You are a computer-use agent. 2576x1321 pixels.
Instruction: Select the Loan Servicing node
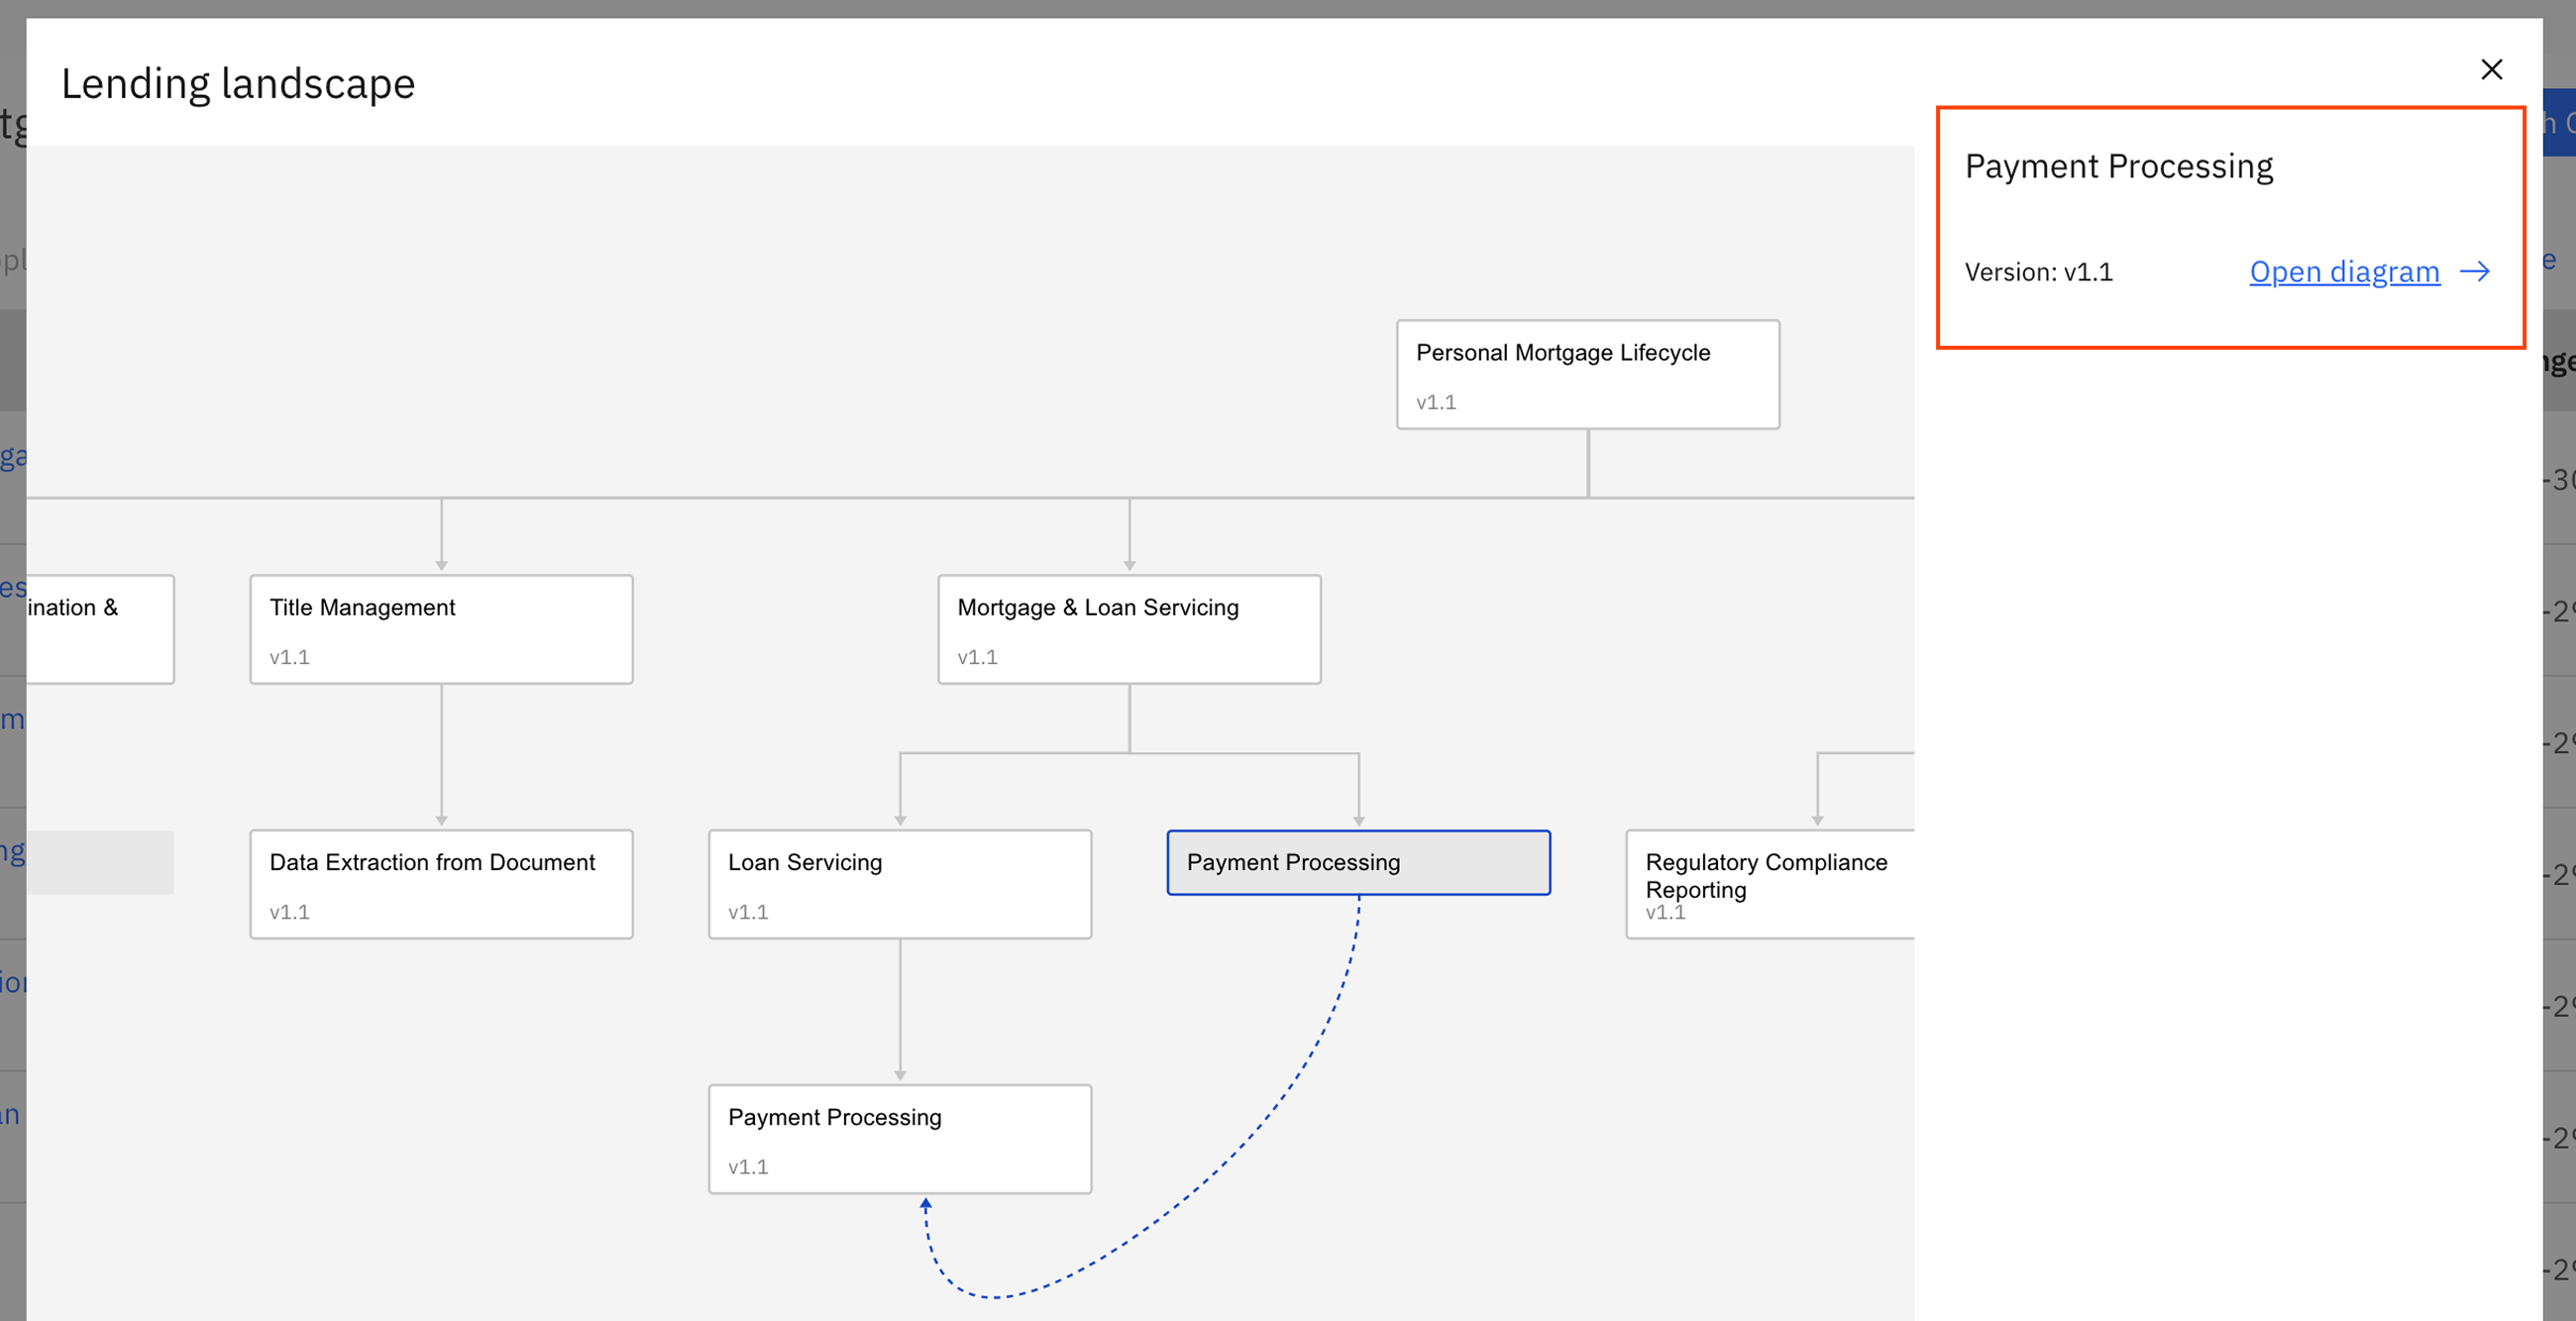click(899, 884)
